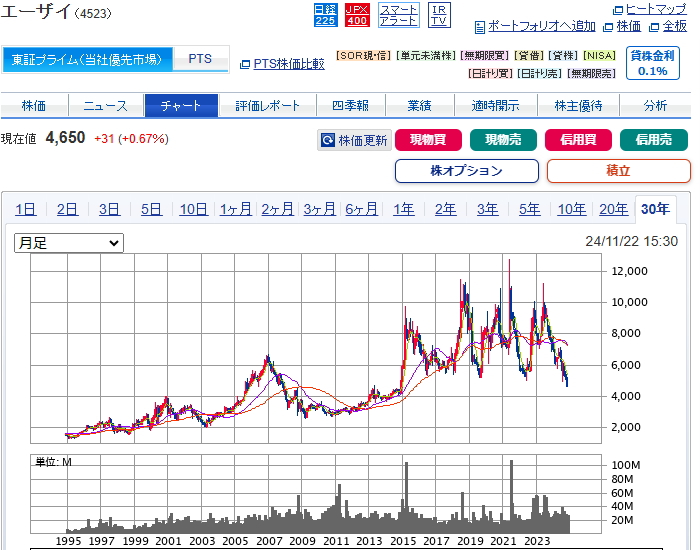
Task: Click ポートフォリオへ追加 link
Action: pyautogui.click(x=541, y=26)
